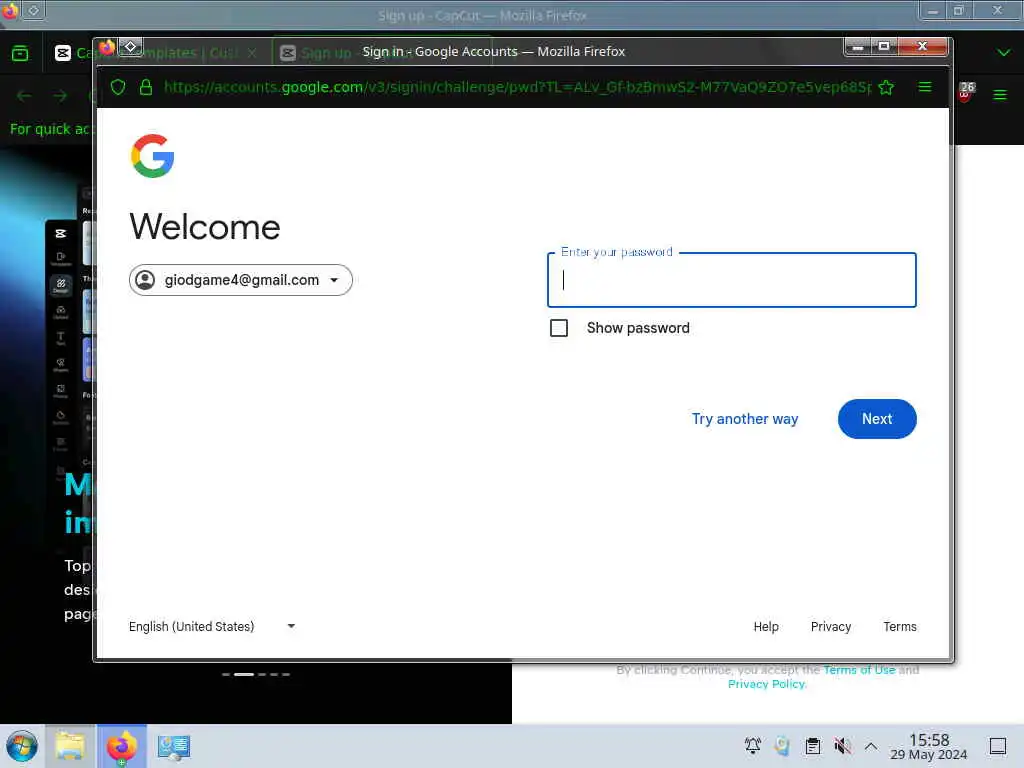This screenshot has height=768, width=1024.
Task: Go back in the CapCut Firefox window
Action: [24, 96]
